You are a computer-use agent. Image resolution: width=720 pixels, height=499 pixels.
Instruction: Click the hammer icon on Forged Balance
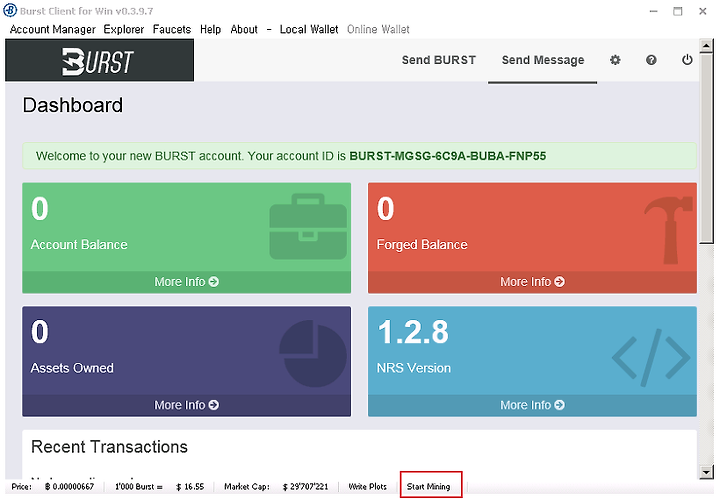tap(669, 230)
